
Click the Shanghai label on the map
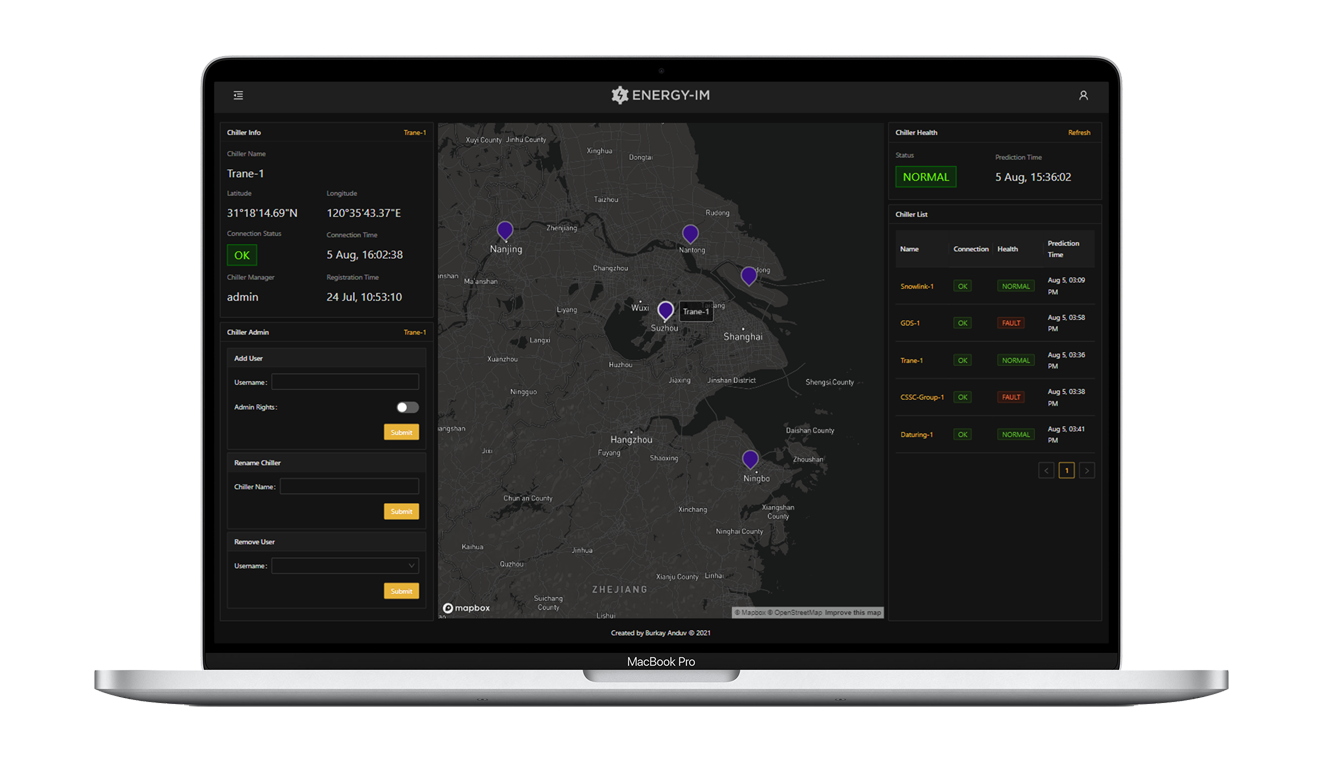click(x=743, y=337)
